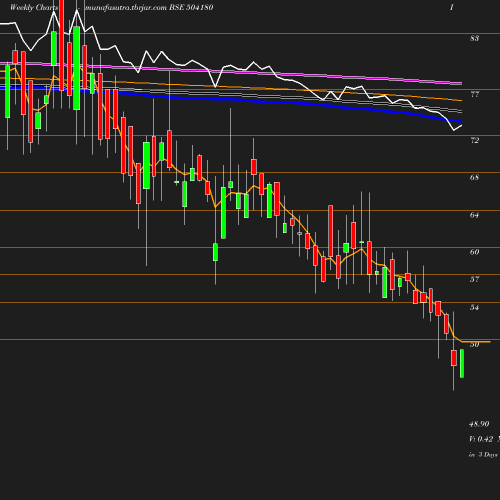Image resolution: width=500 pixels, height=500 pixels.
Task: Click the "in 3 Days" text
Action: 483,454
